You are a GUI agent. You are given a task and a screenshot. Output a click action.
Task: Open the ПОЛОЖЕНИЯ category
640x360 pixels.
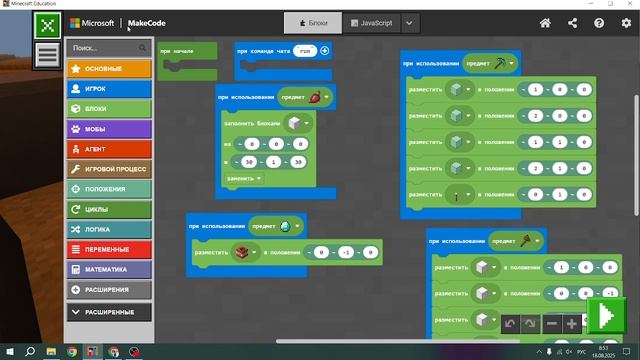pos(109,189)
